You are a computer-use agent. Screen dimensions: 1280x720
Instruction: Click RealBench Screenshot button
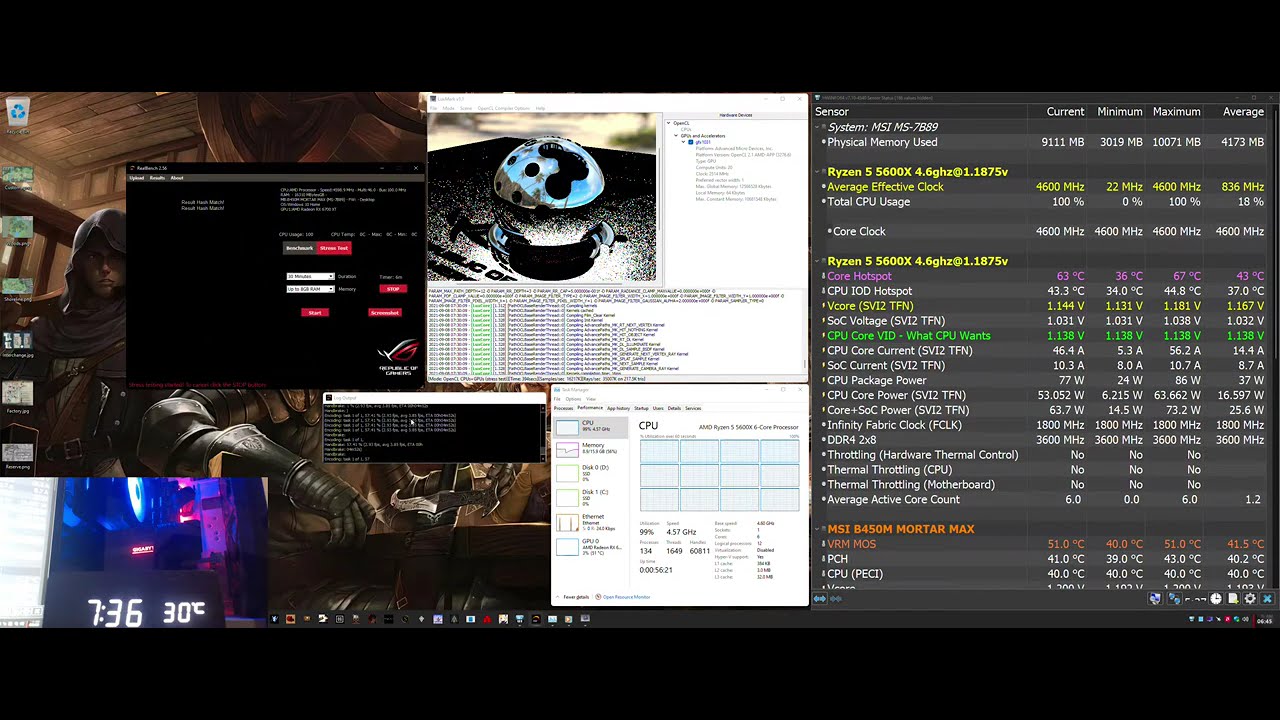[385, 313]
